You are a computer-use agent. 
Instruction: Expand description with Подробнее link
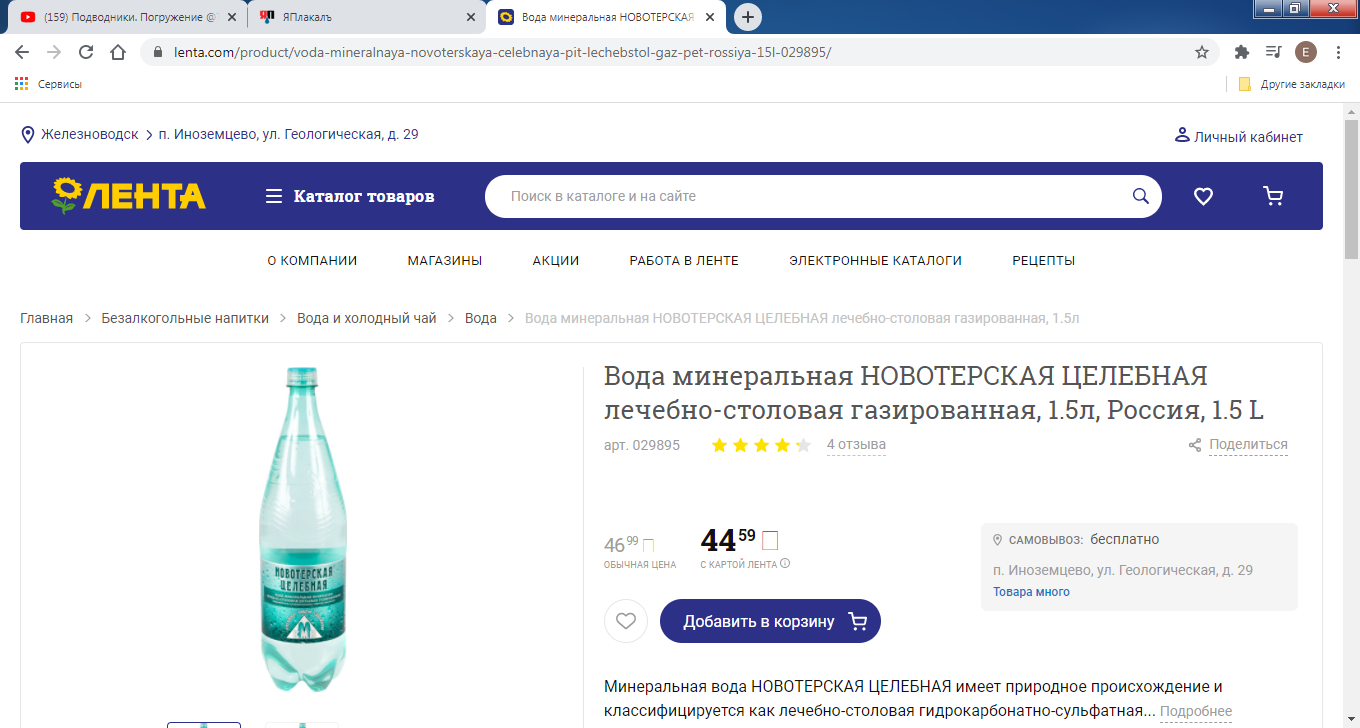click(1196, 712)
